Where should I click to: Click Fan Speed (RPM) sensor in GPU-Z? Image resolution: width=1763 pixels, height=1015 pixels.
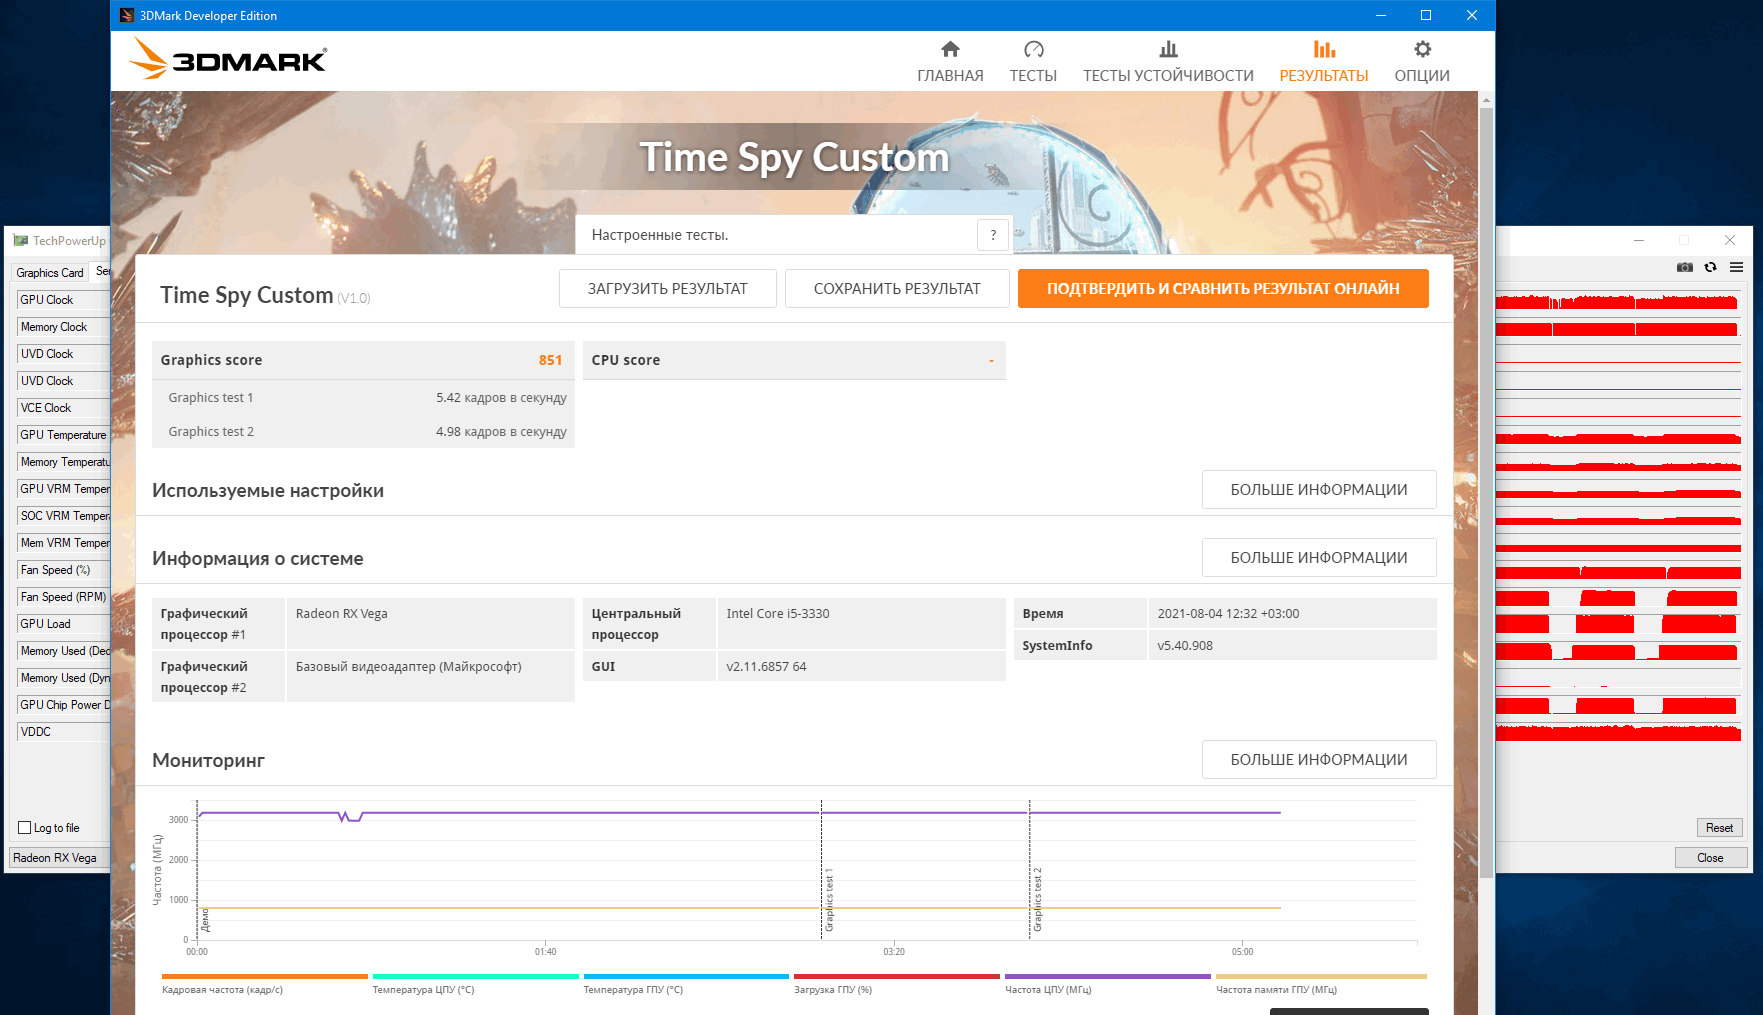(63, 597)
